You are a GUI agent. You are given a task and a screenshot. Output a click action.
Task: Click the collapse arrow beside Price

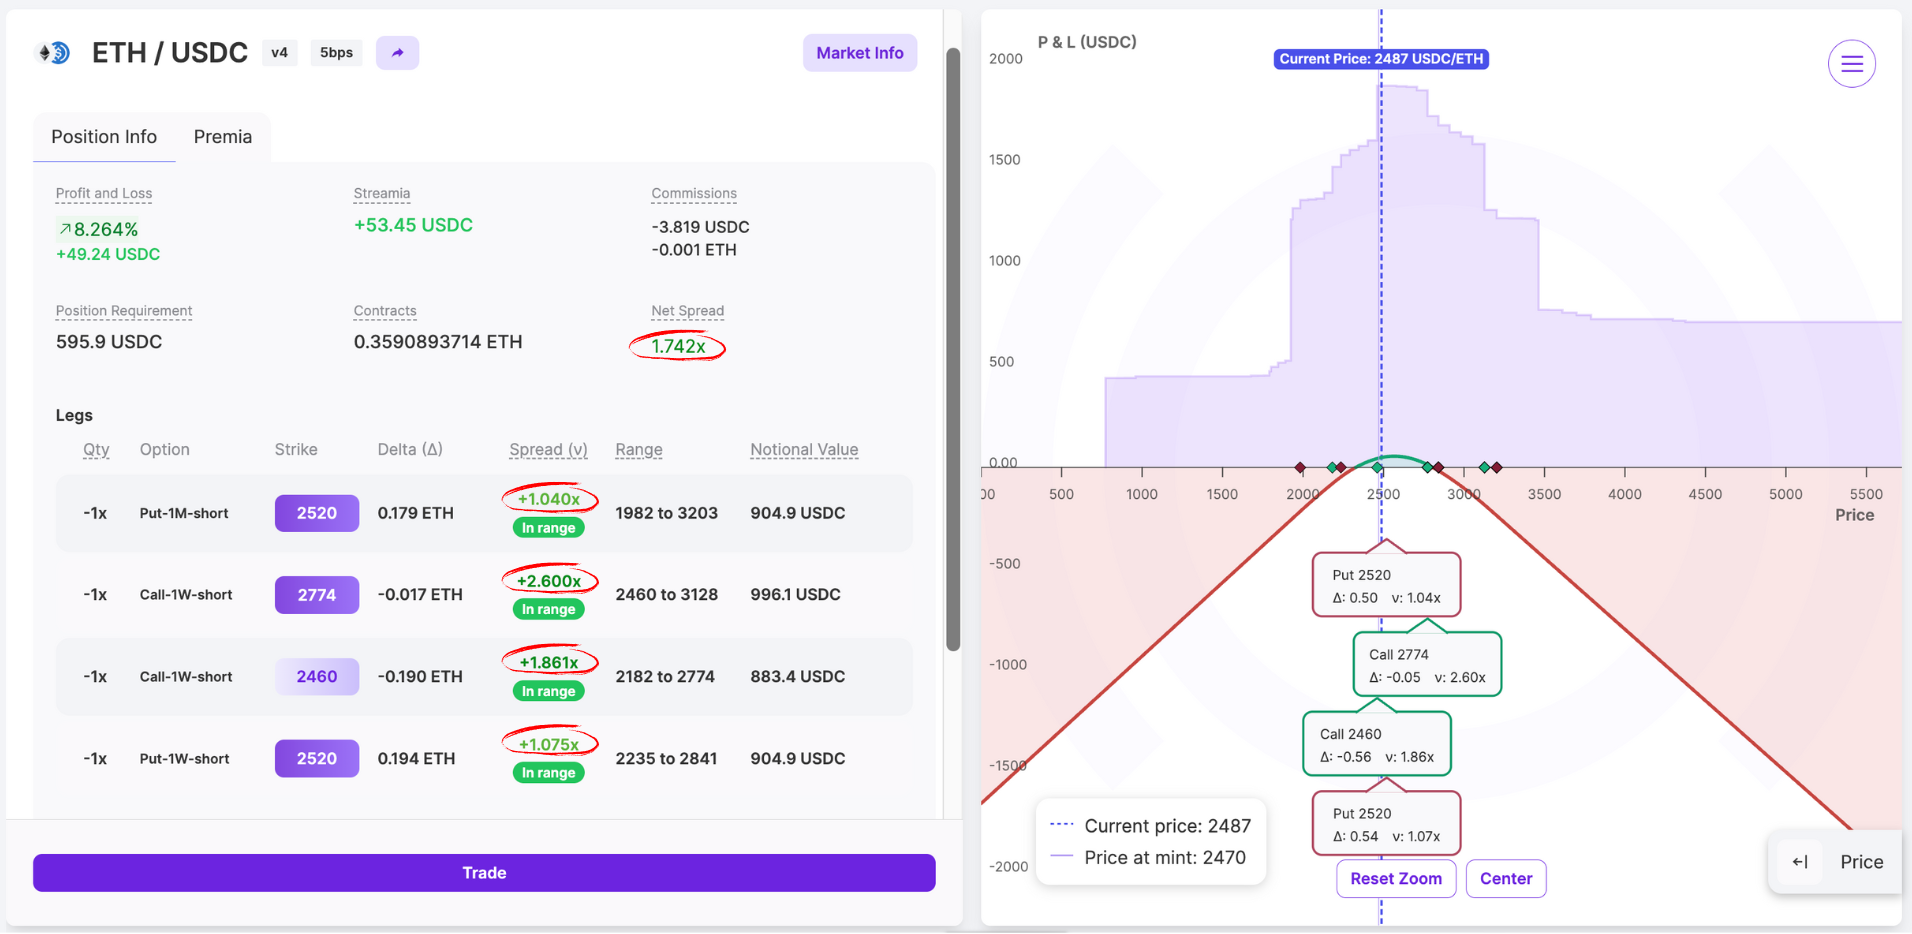point(1799,862)
